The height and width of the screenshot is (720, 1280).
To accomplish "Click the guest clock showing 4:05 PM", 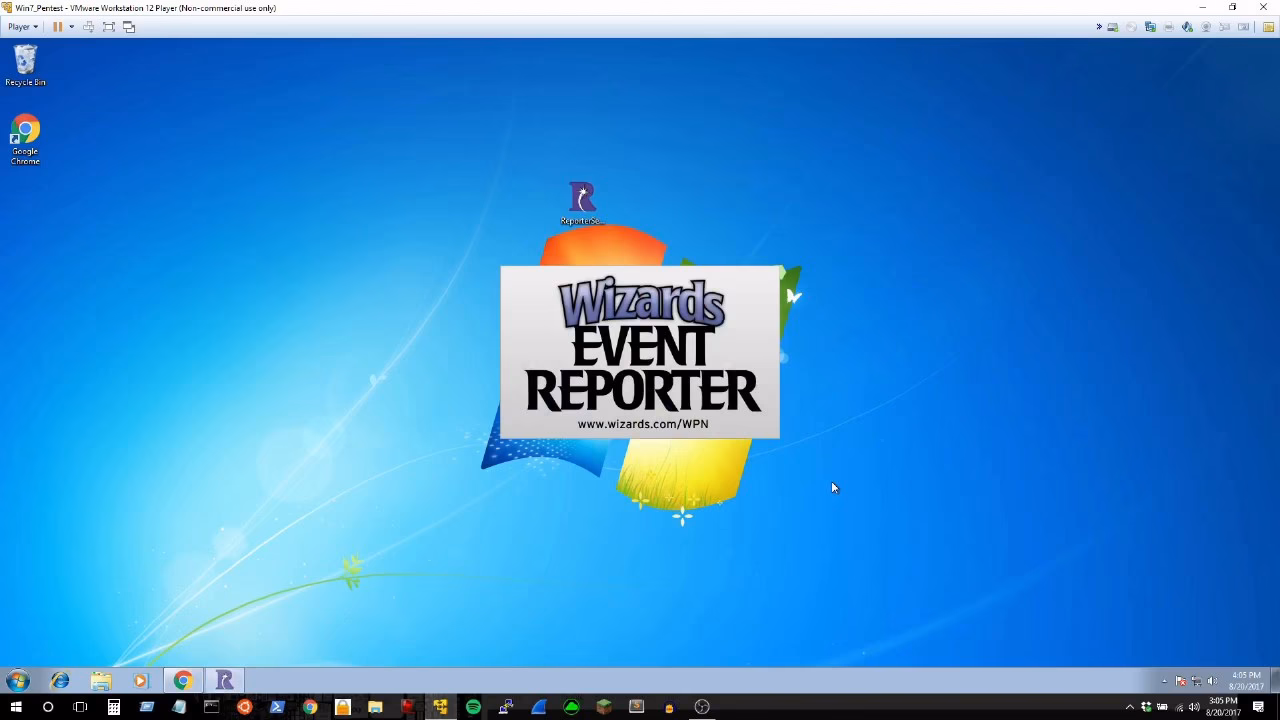I will pos(1246,681).
